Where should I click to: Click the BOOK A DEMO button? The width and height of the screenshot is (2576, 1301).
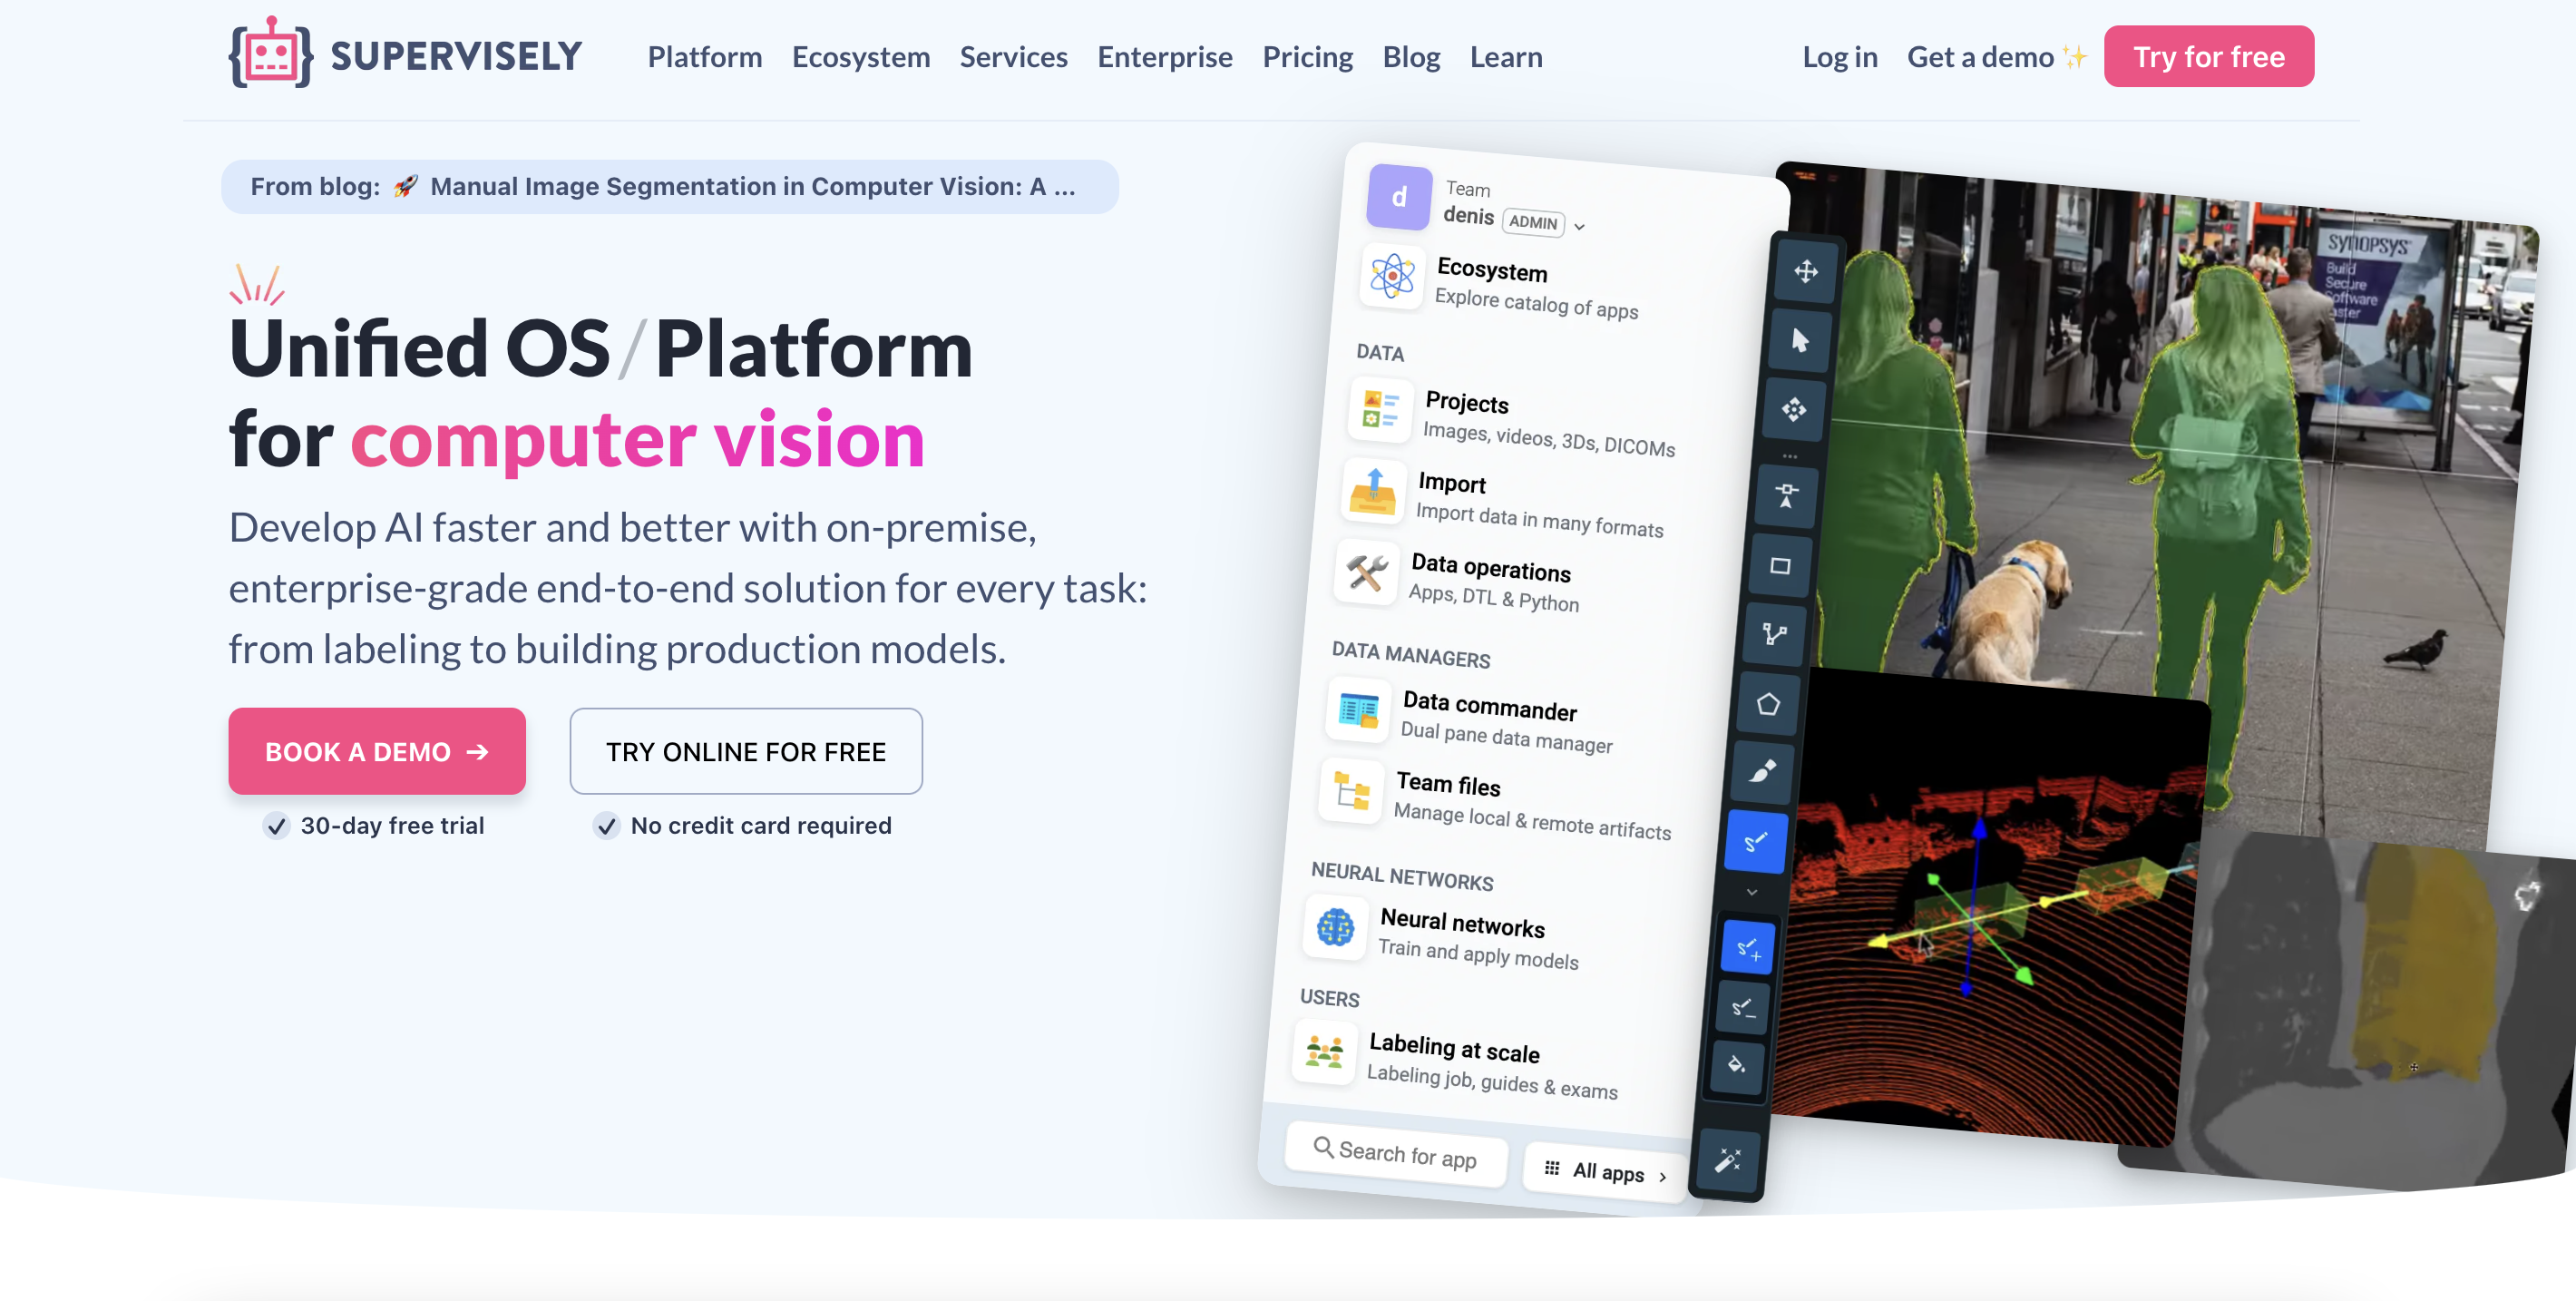click(376, 750)
